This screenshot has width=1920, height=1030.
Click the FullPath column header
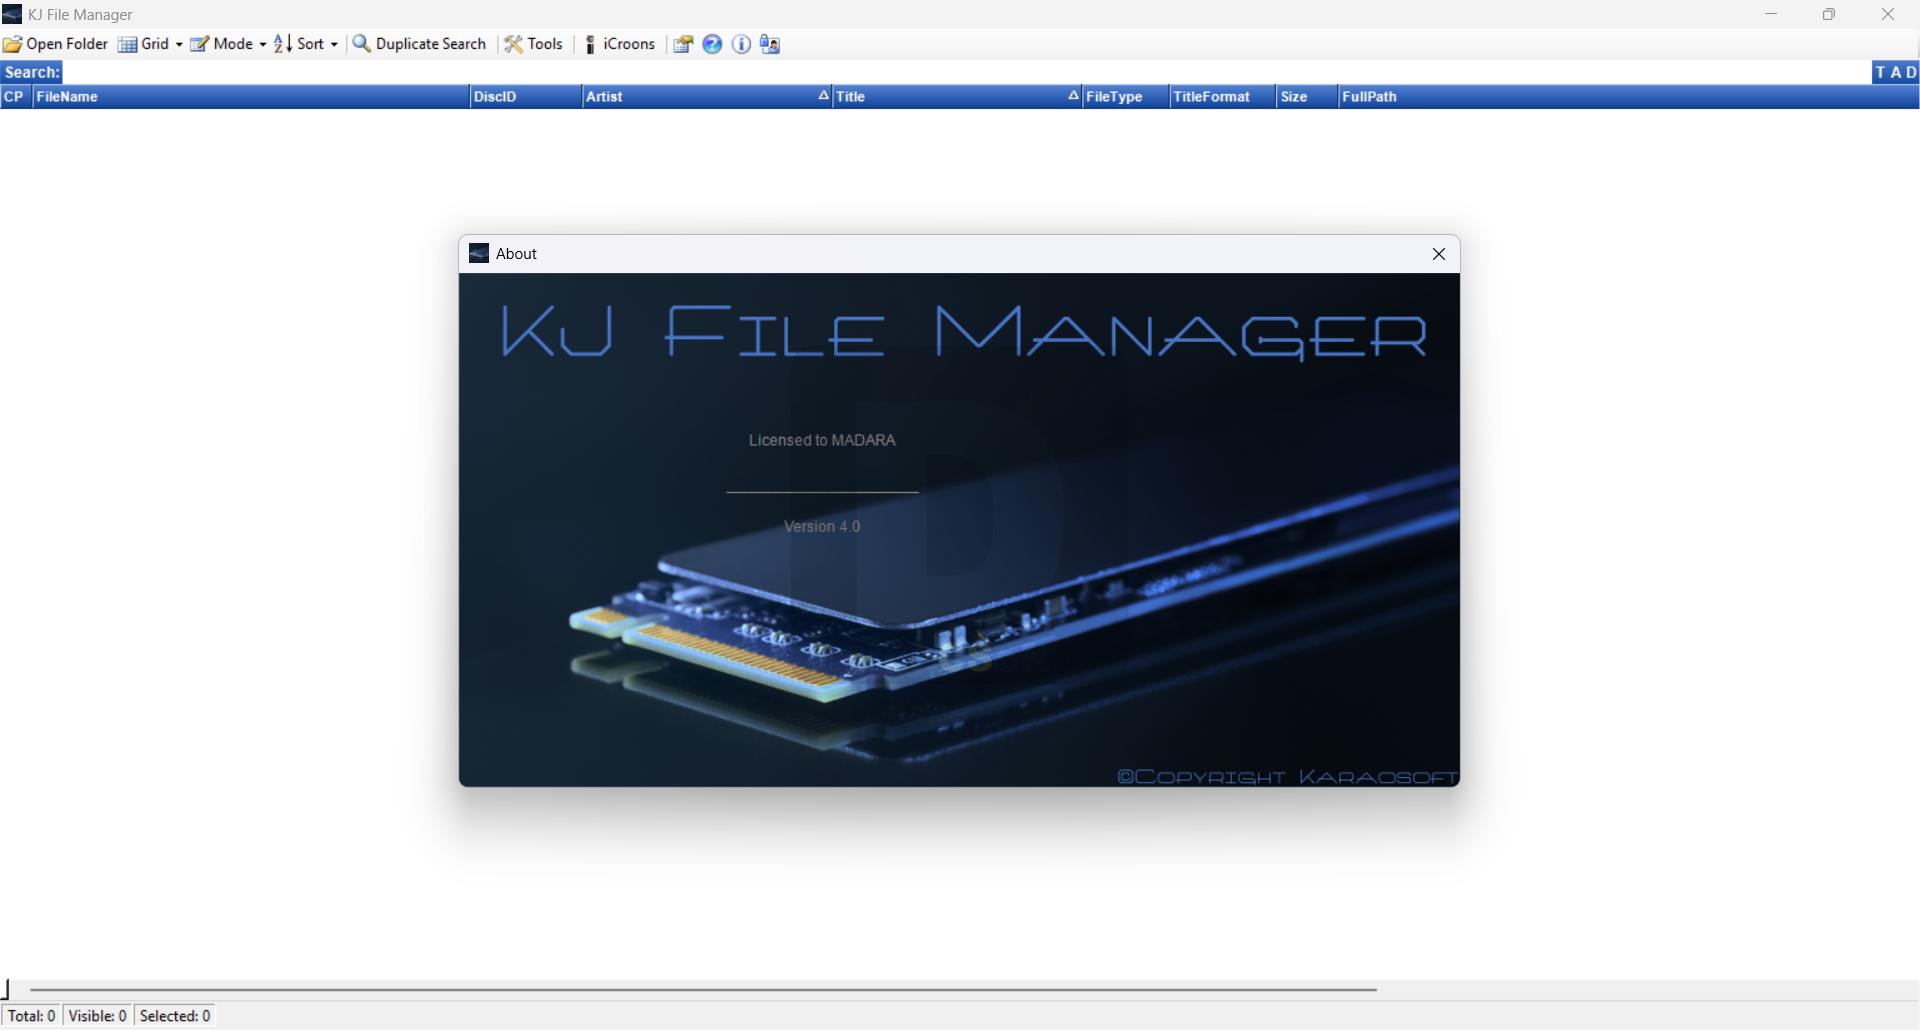(1628, 97)
